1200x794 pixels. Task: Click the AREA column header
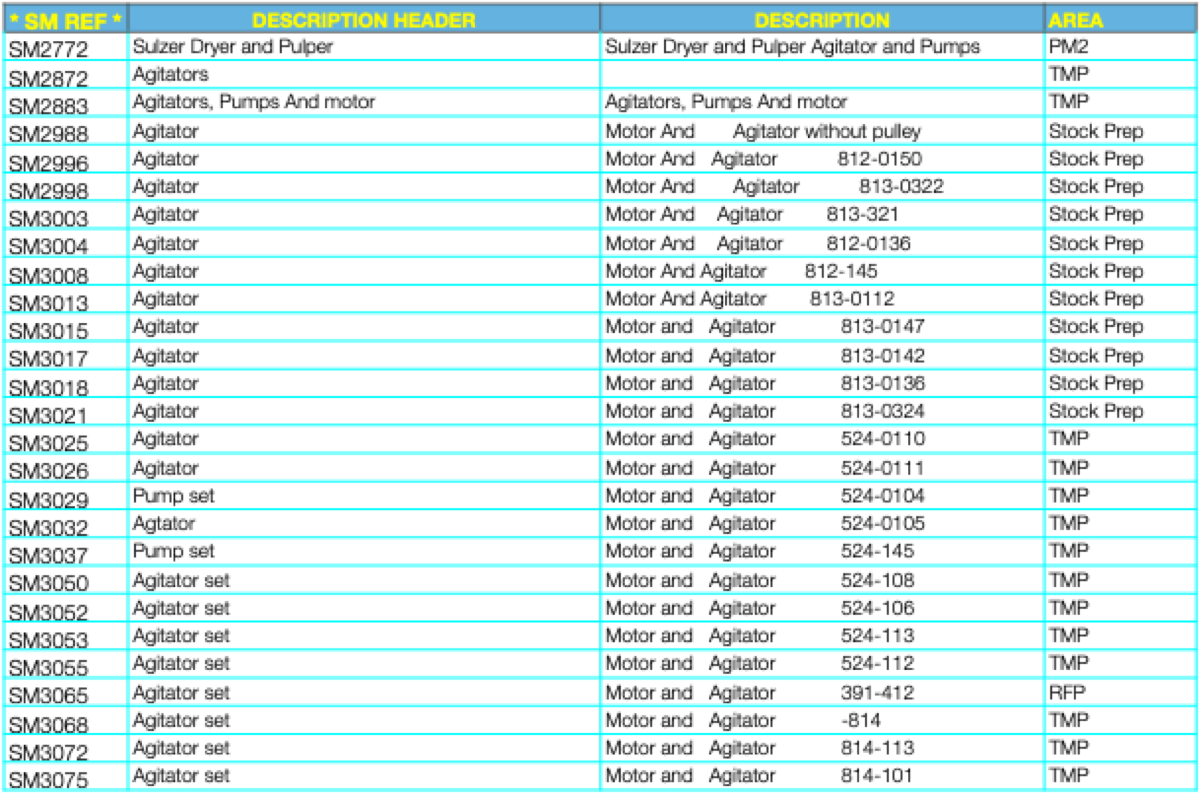(x=1120, y=19)
